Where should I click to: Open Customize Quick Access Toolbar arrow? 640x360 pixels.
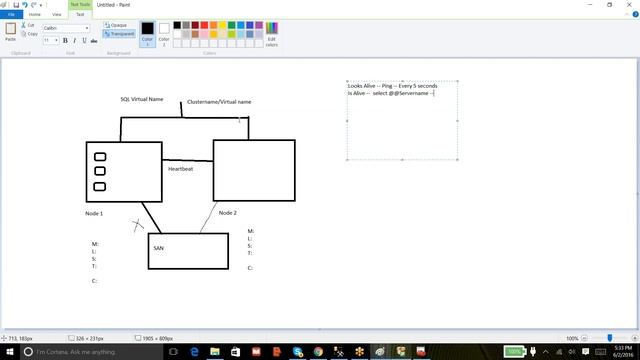(41, 5)
